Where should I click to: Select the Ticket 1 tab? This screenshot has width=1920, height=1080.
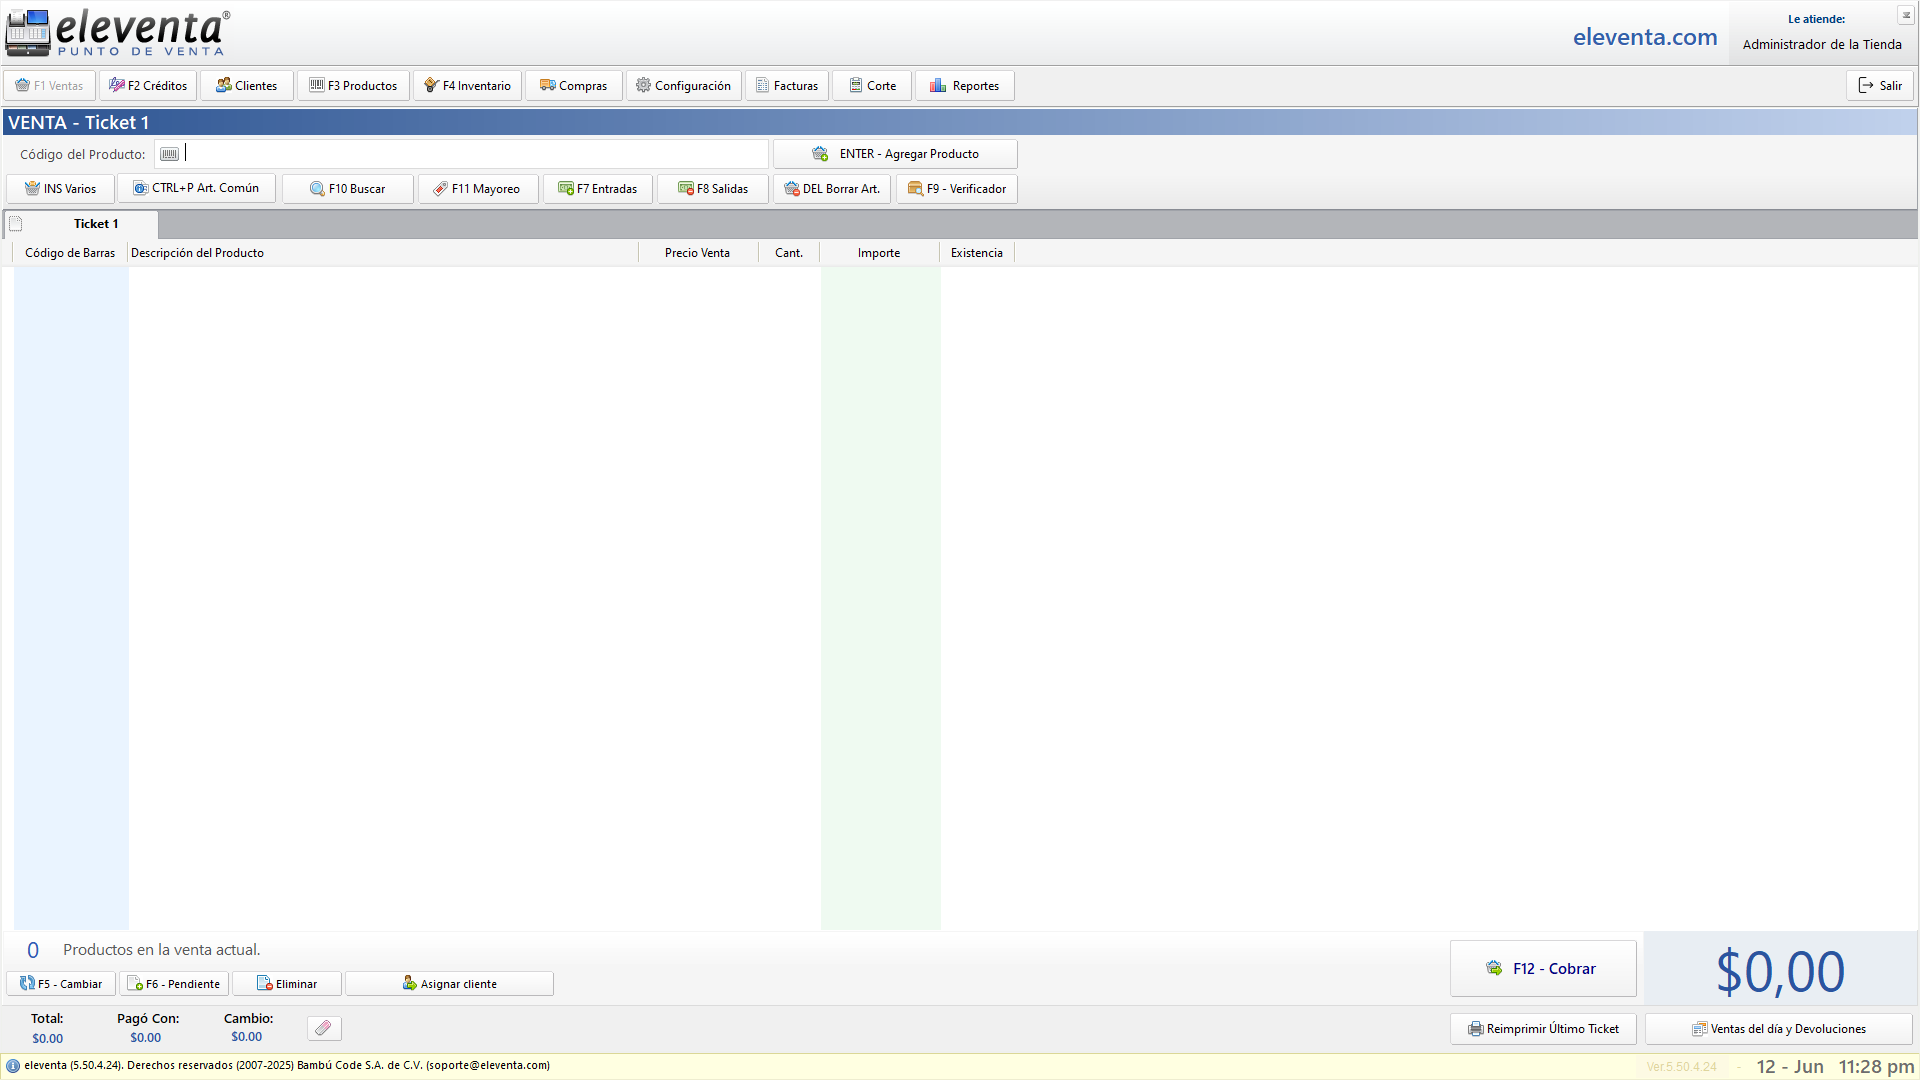(95, 224)
